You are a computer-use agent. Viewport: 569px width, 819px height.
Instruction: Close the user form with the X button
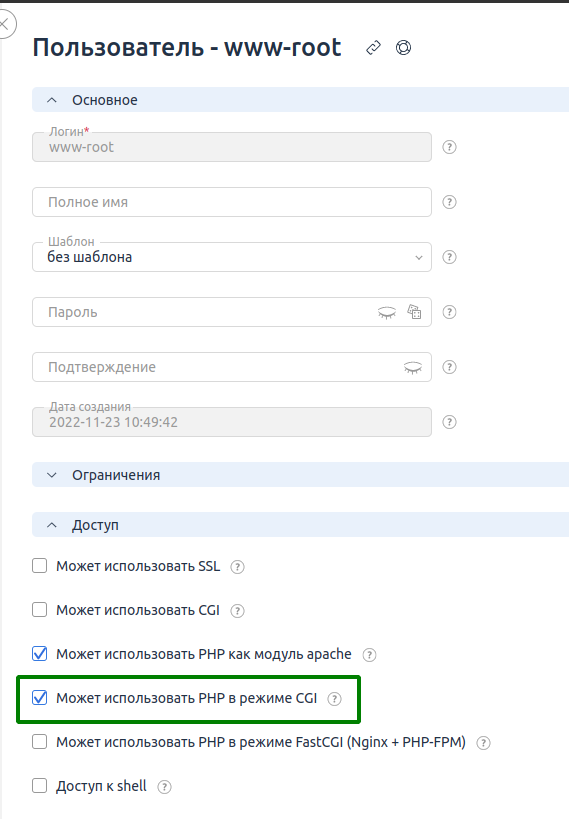coord(4,24)
